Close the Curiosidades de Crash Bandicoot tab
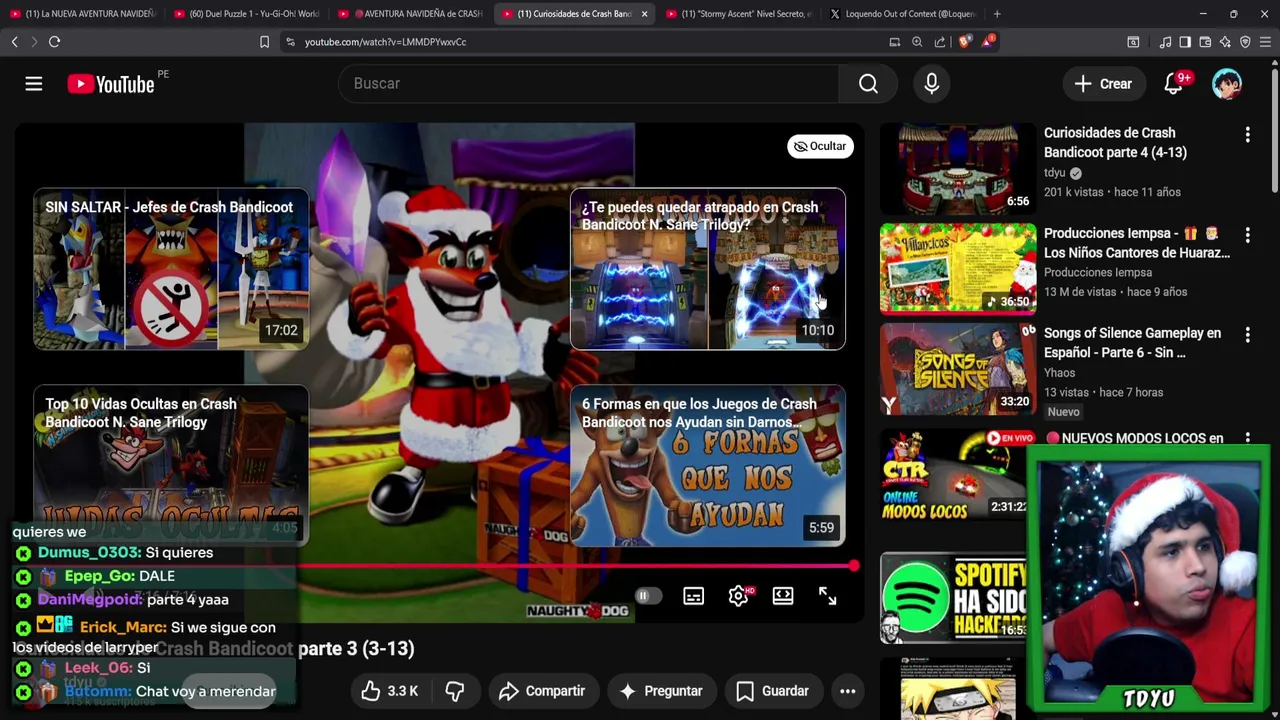Viewport: 1280px width, 720px height. (x=644, y=14)
